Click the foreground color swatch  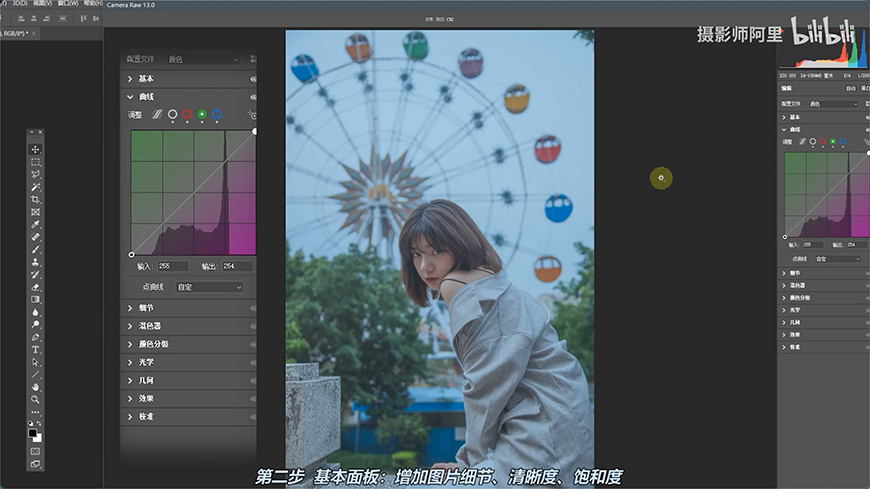[x=34, y=433]
